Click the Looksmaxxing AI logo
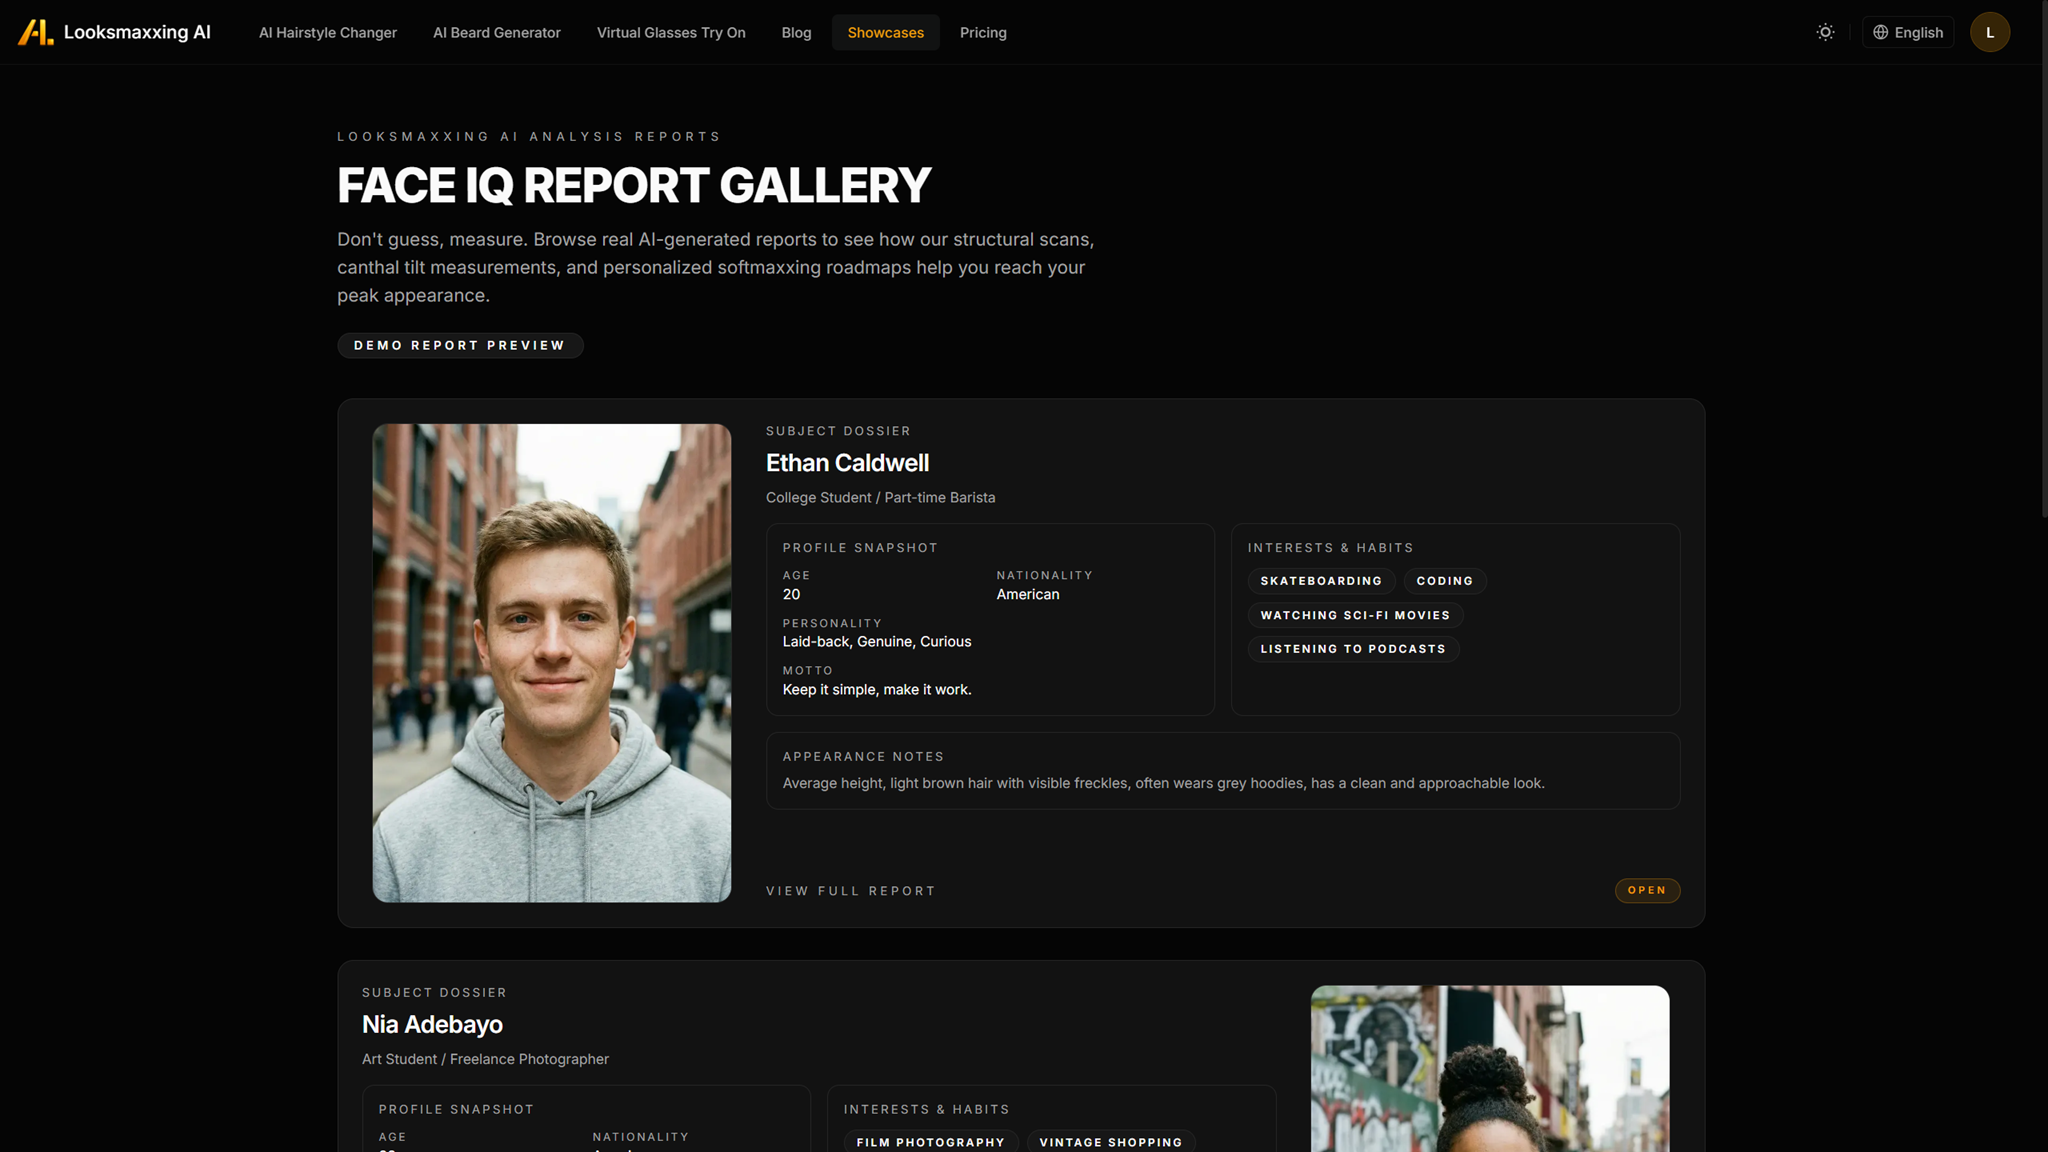Image resolution: width=2048 pixels, height=1152 pixels. (116, 32)
